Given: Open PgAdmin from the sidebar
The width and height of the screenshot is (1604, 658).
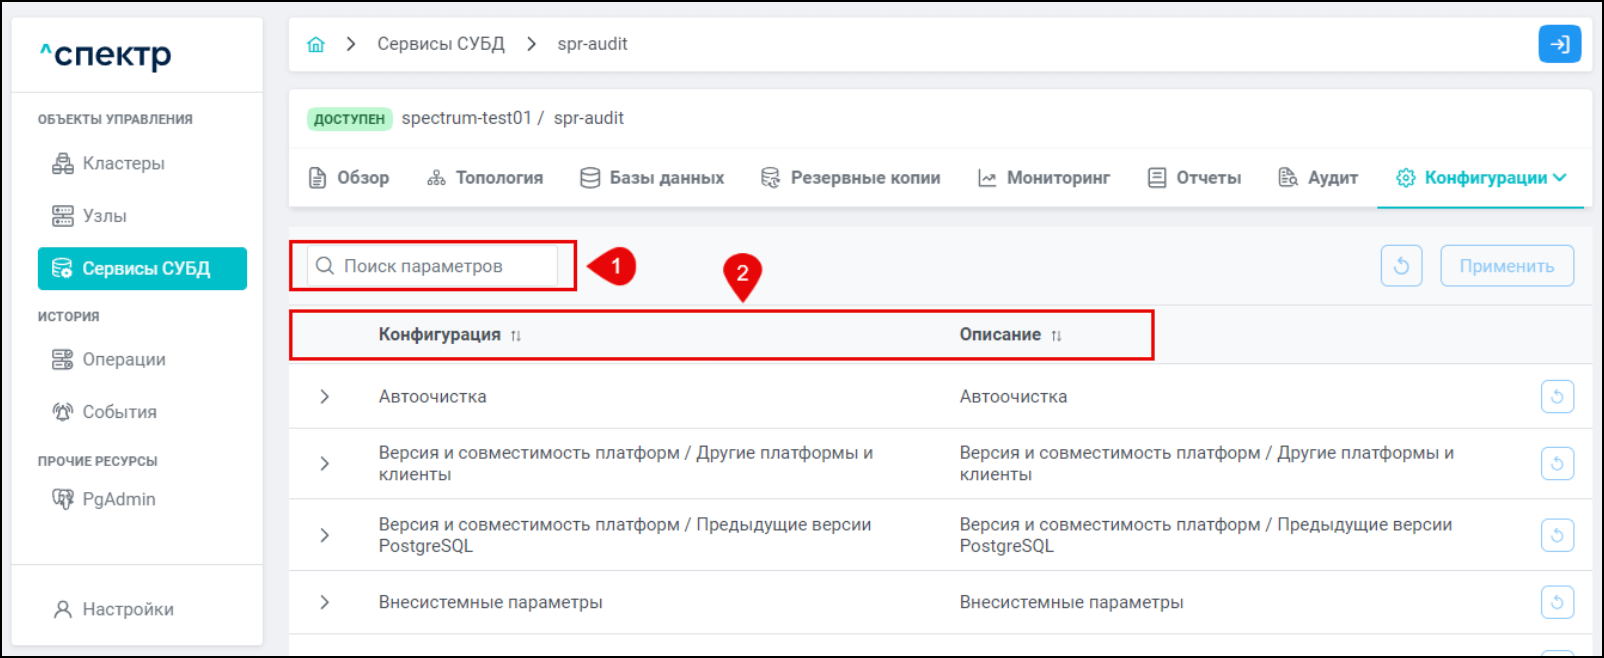Looking at the screenshot, I should point(118,499).
